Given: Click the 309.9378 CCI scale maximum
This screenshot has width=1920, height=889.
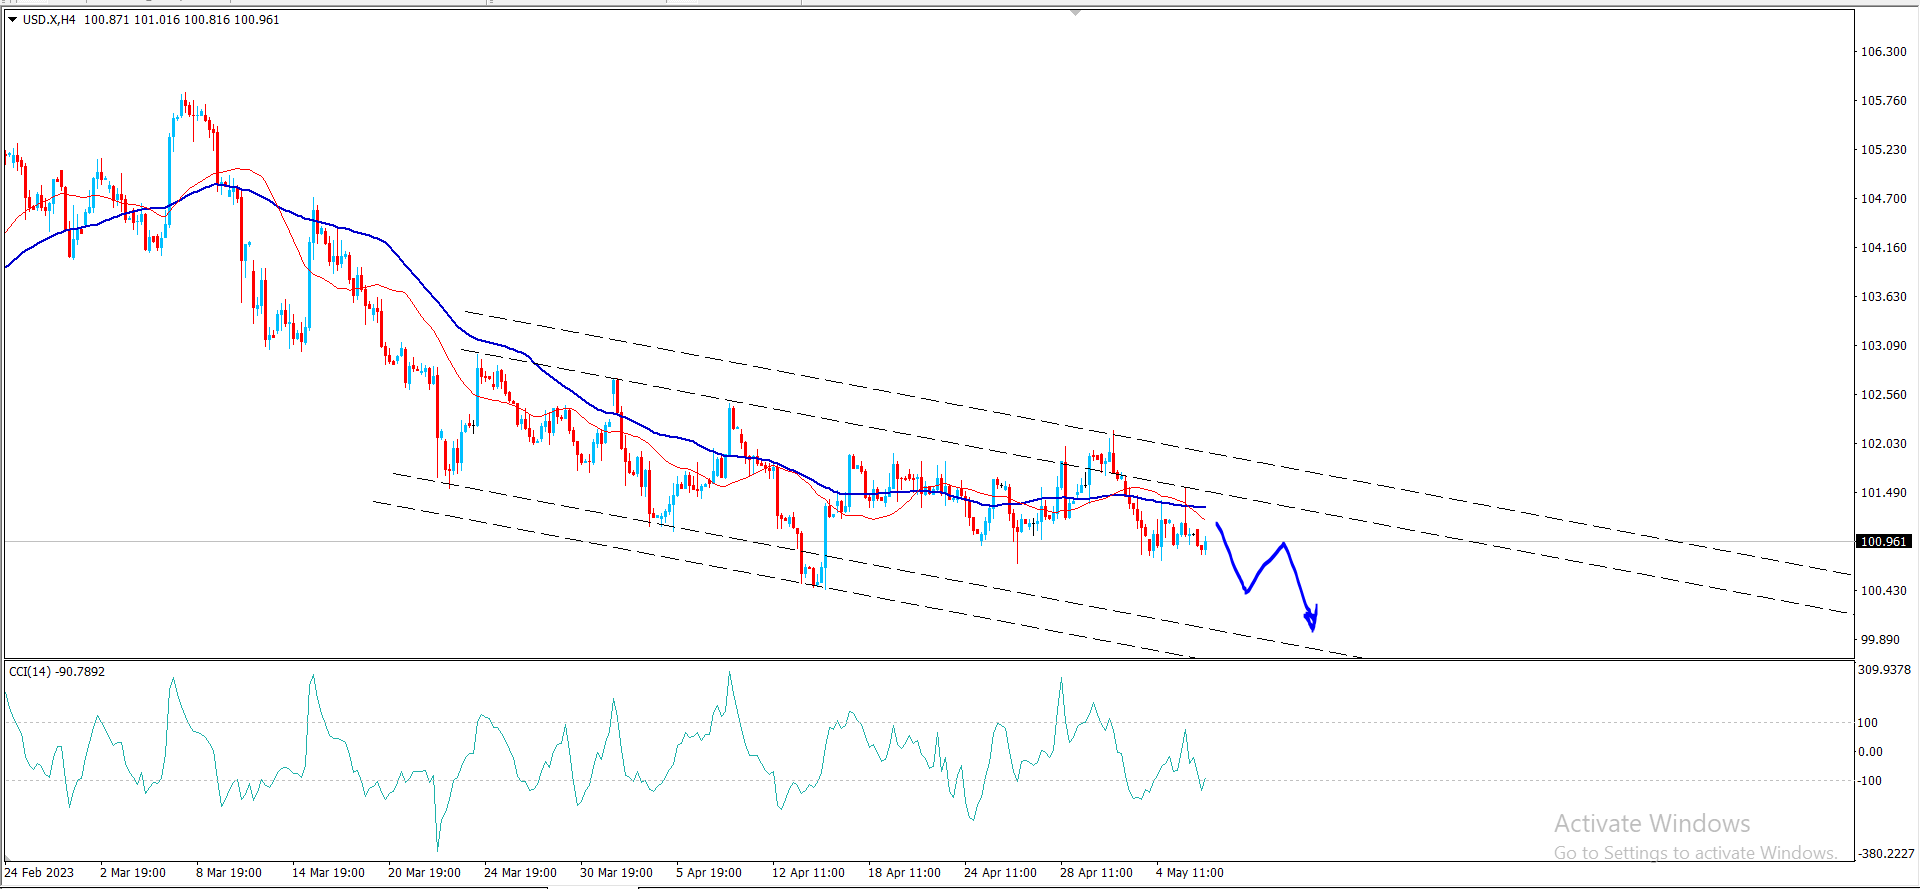Looking at the screenshot, I should [x=1883, y=669].
